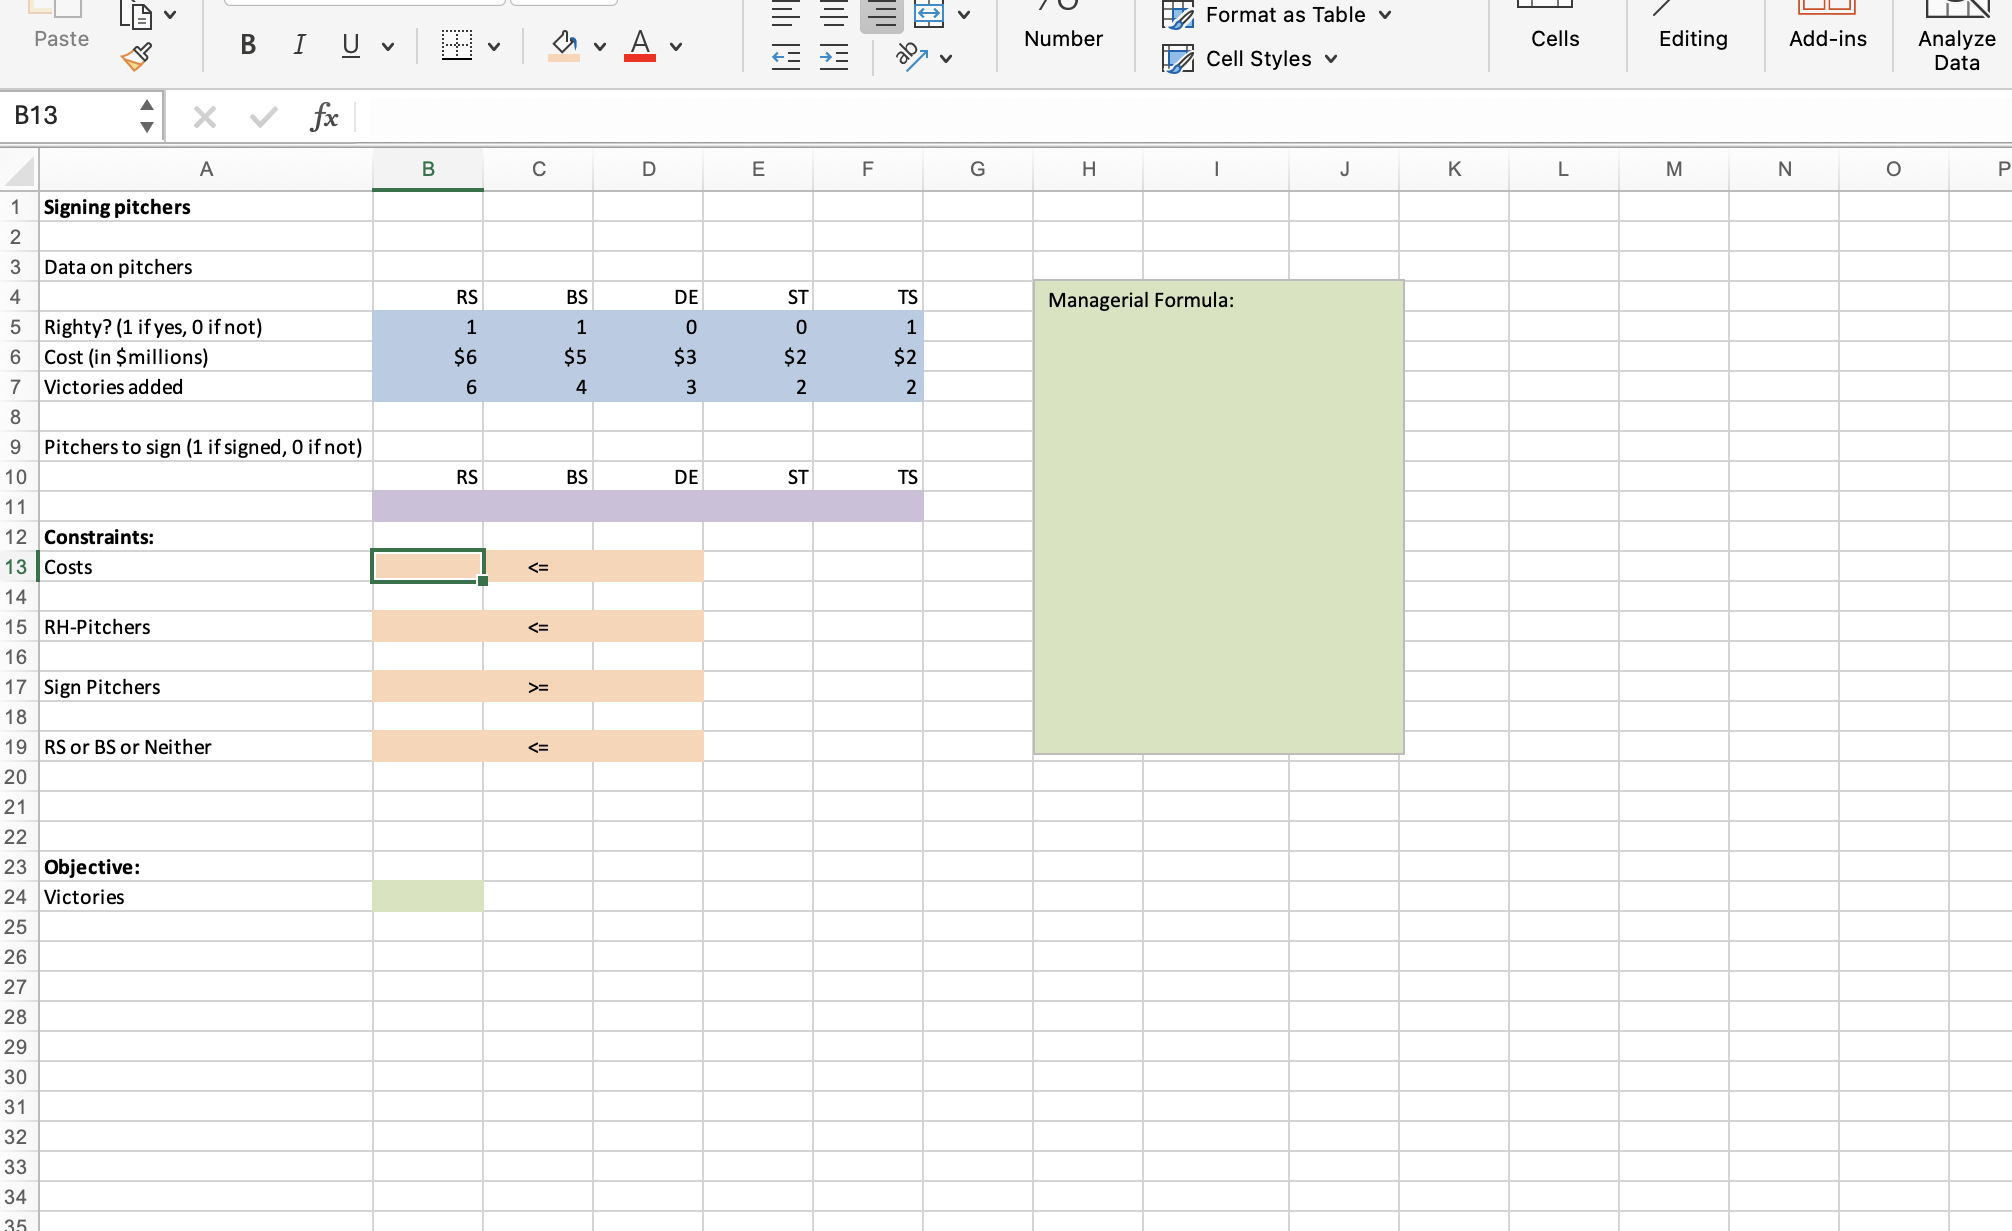Click the text orientation icon
Viewport: 2012px width, 1231px height.
(x=912, y=57)
